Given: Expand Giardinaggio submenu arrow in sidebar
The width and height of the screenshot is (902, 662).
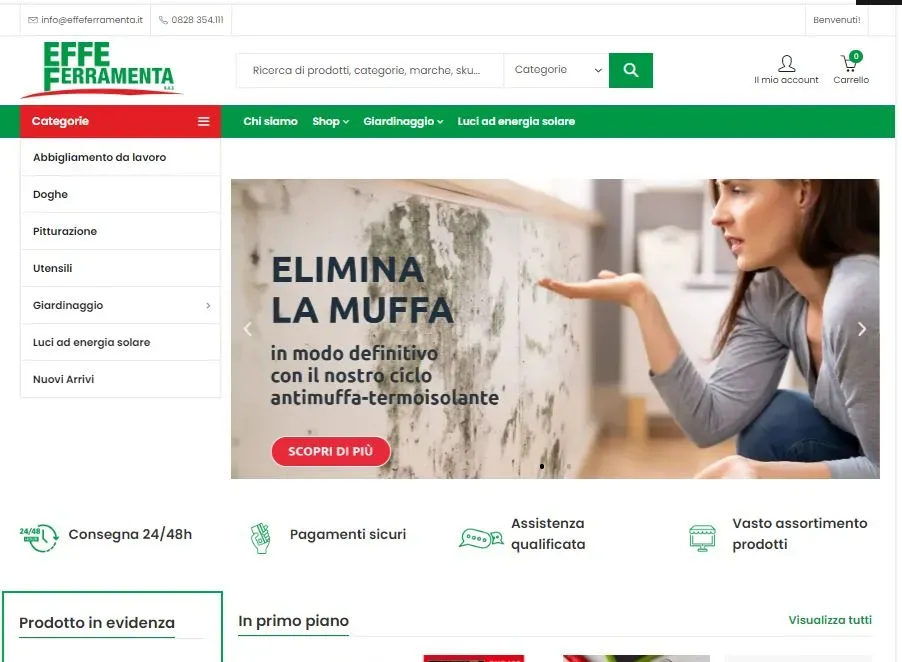Looking at the screenshot, I should pyautogui.click(x=208, y=305).
